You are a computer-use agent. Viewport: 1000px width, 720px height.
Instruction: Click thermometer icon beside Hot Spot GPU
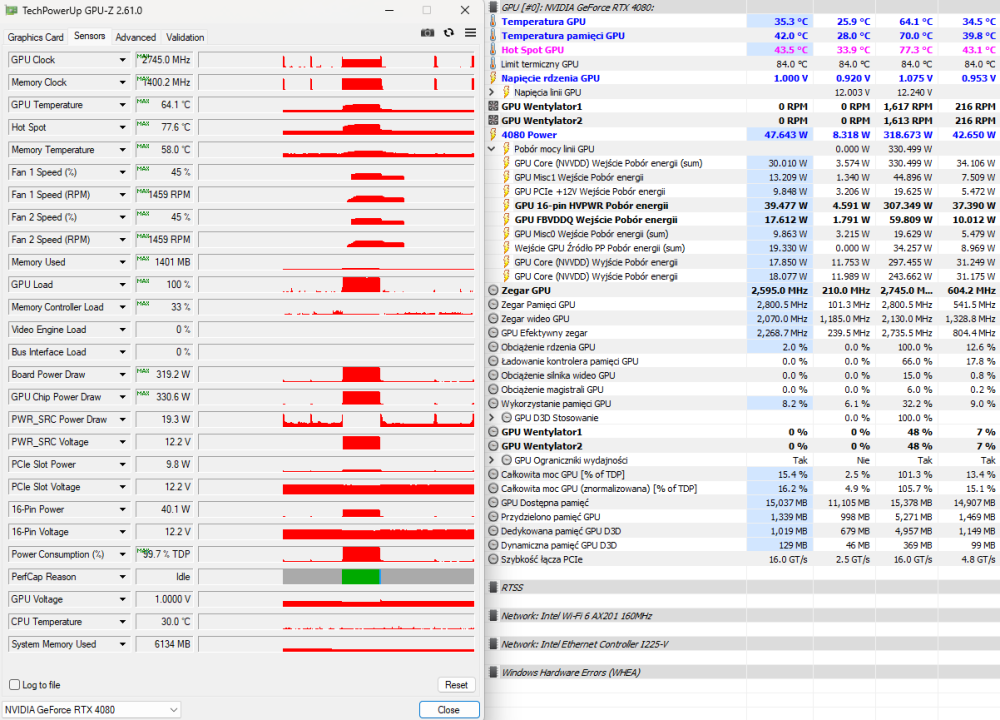493,50
